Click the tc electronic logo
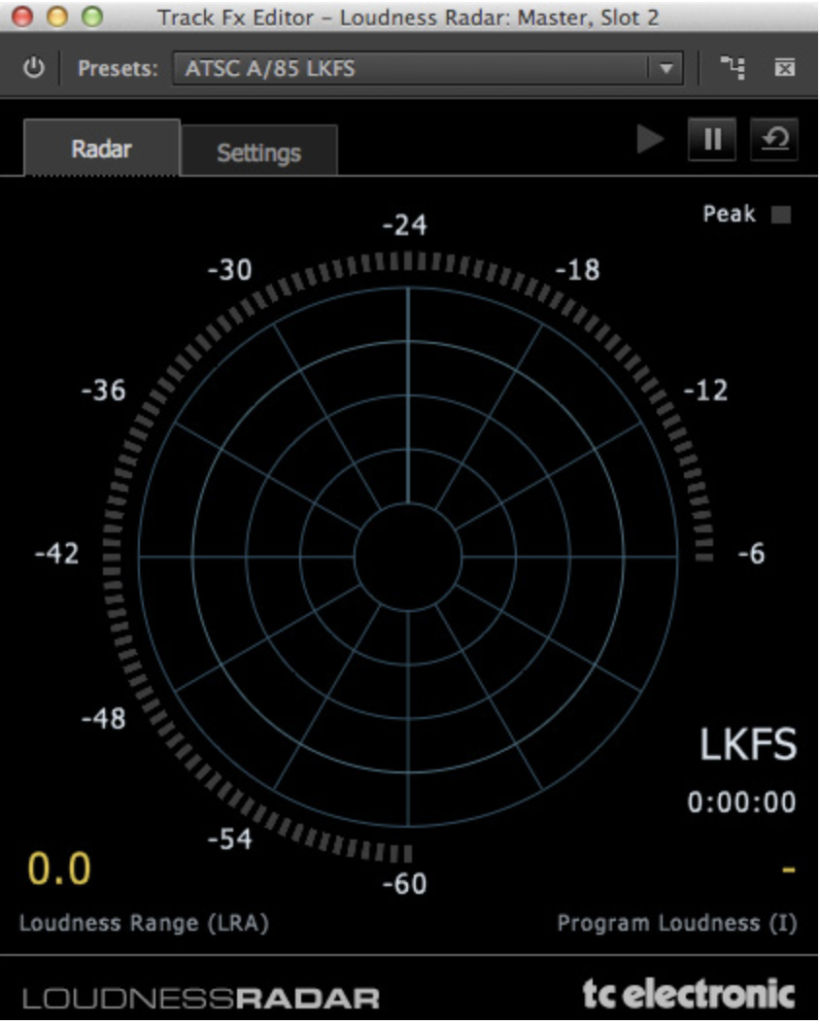 coord(689,994)
